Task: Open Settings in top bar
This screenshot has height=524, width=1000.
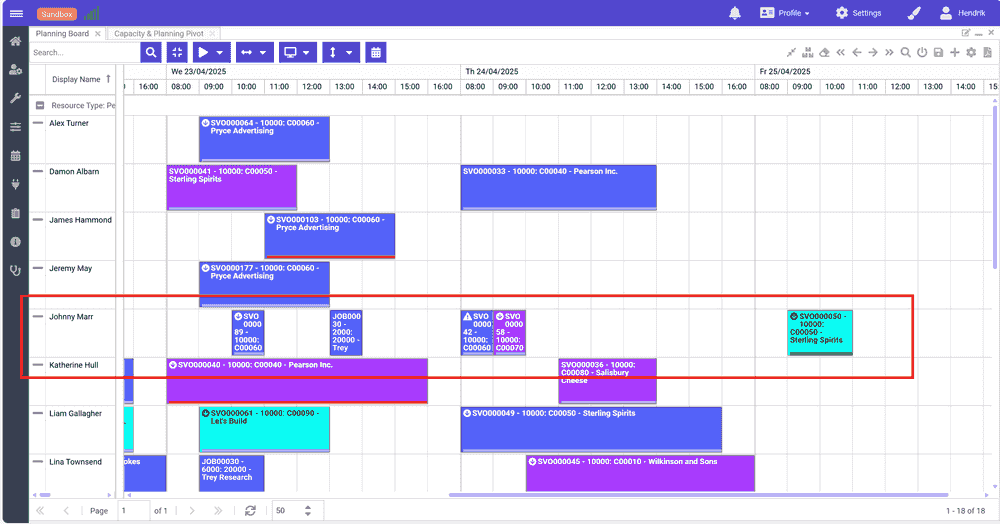Action: click(x=858, y=13)
